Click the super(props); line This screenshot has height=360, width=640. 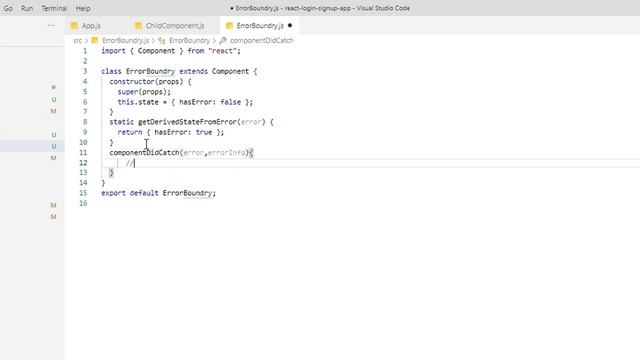[x=144, y=92]
